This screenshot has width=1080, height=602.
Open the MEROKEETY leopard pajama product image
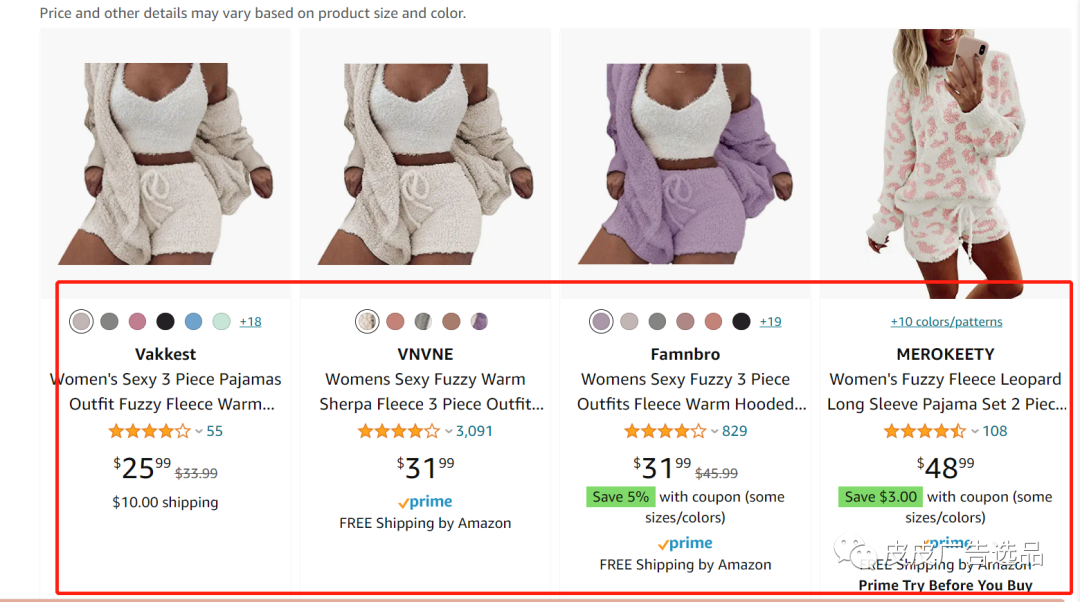(945, 160)
